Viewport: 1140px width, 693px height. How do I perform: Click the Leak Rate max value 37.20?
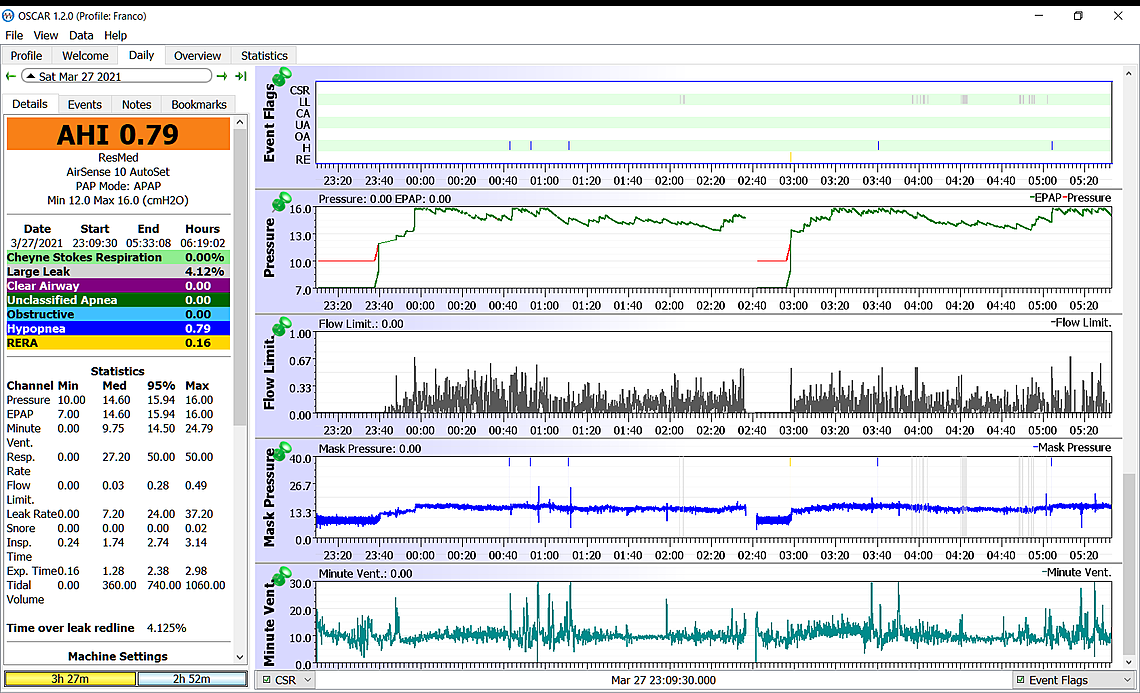199,513
